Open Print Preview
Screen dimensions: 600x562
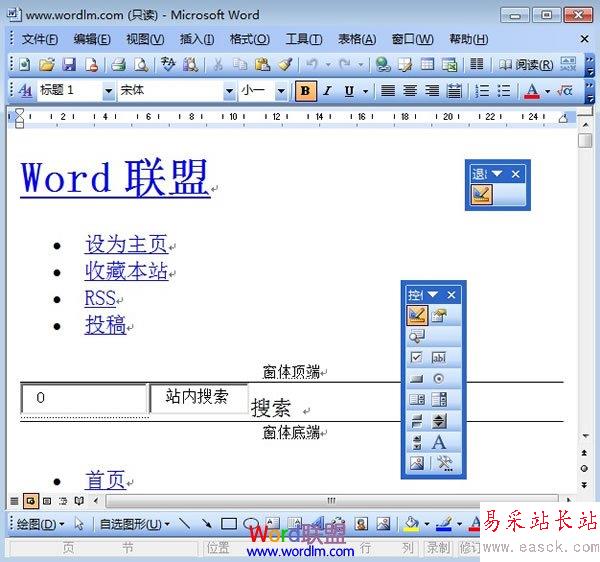click(141, 65)
